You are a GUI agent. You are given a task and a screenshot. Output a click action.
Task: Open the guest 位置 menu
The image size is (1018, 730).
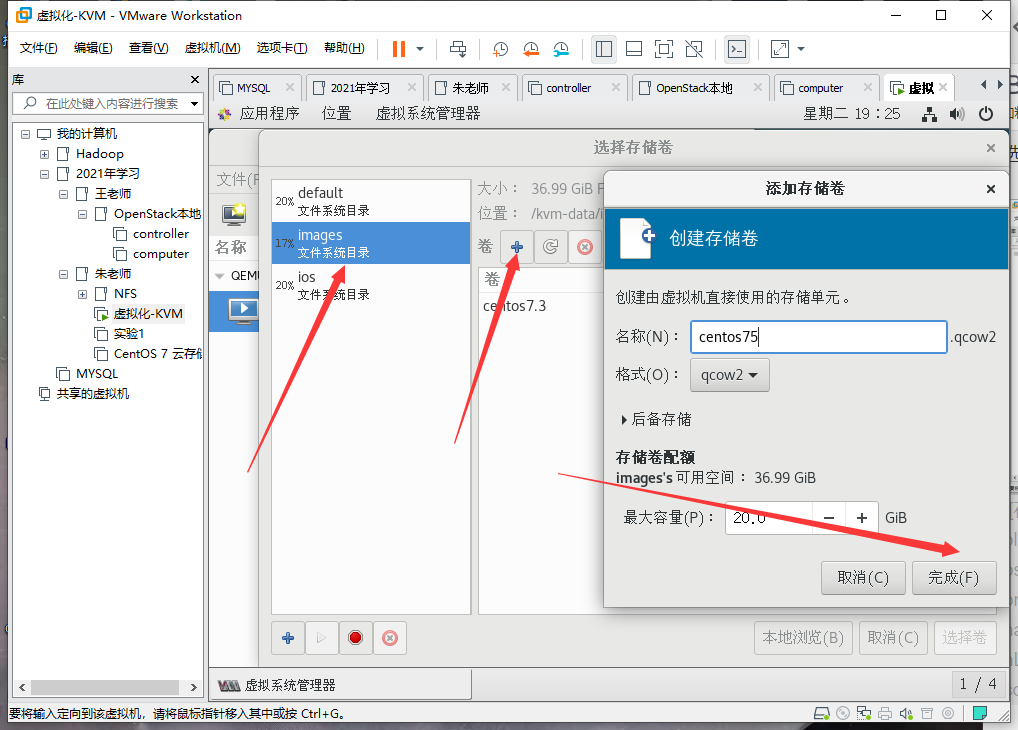pos(336,114)
